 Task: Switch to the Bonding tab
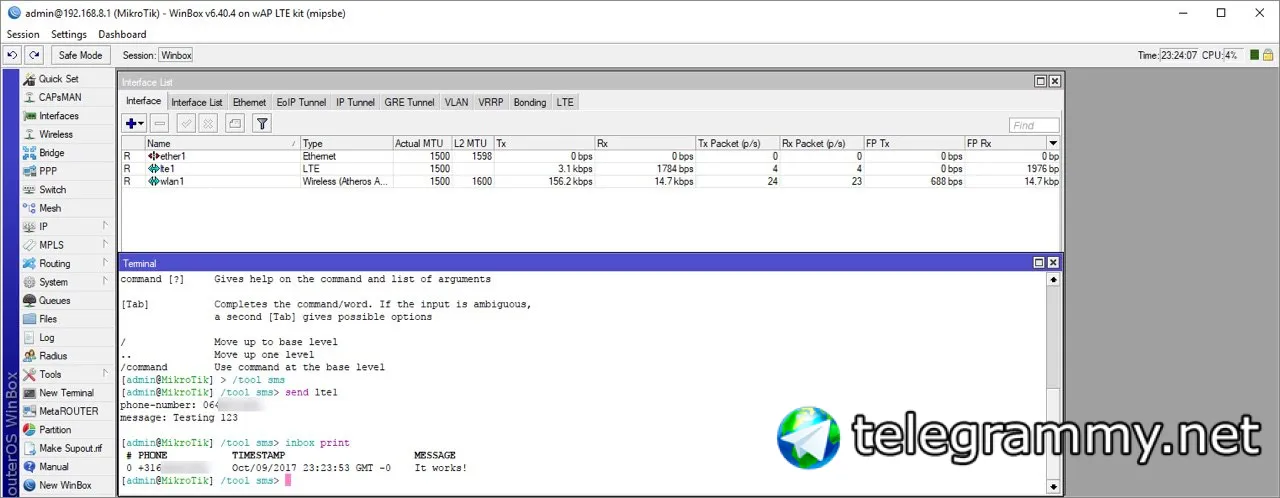(x=530, y=102)
